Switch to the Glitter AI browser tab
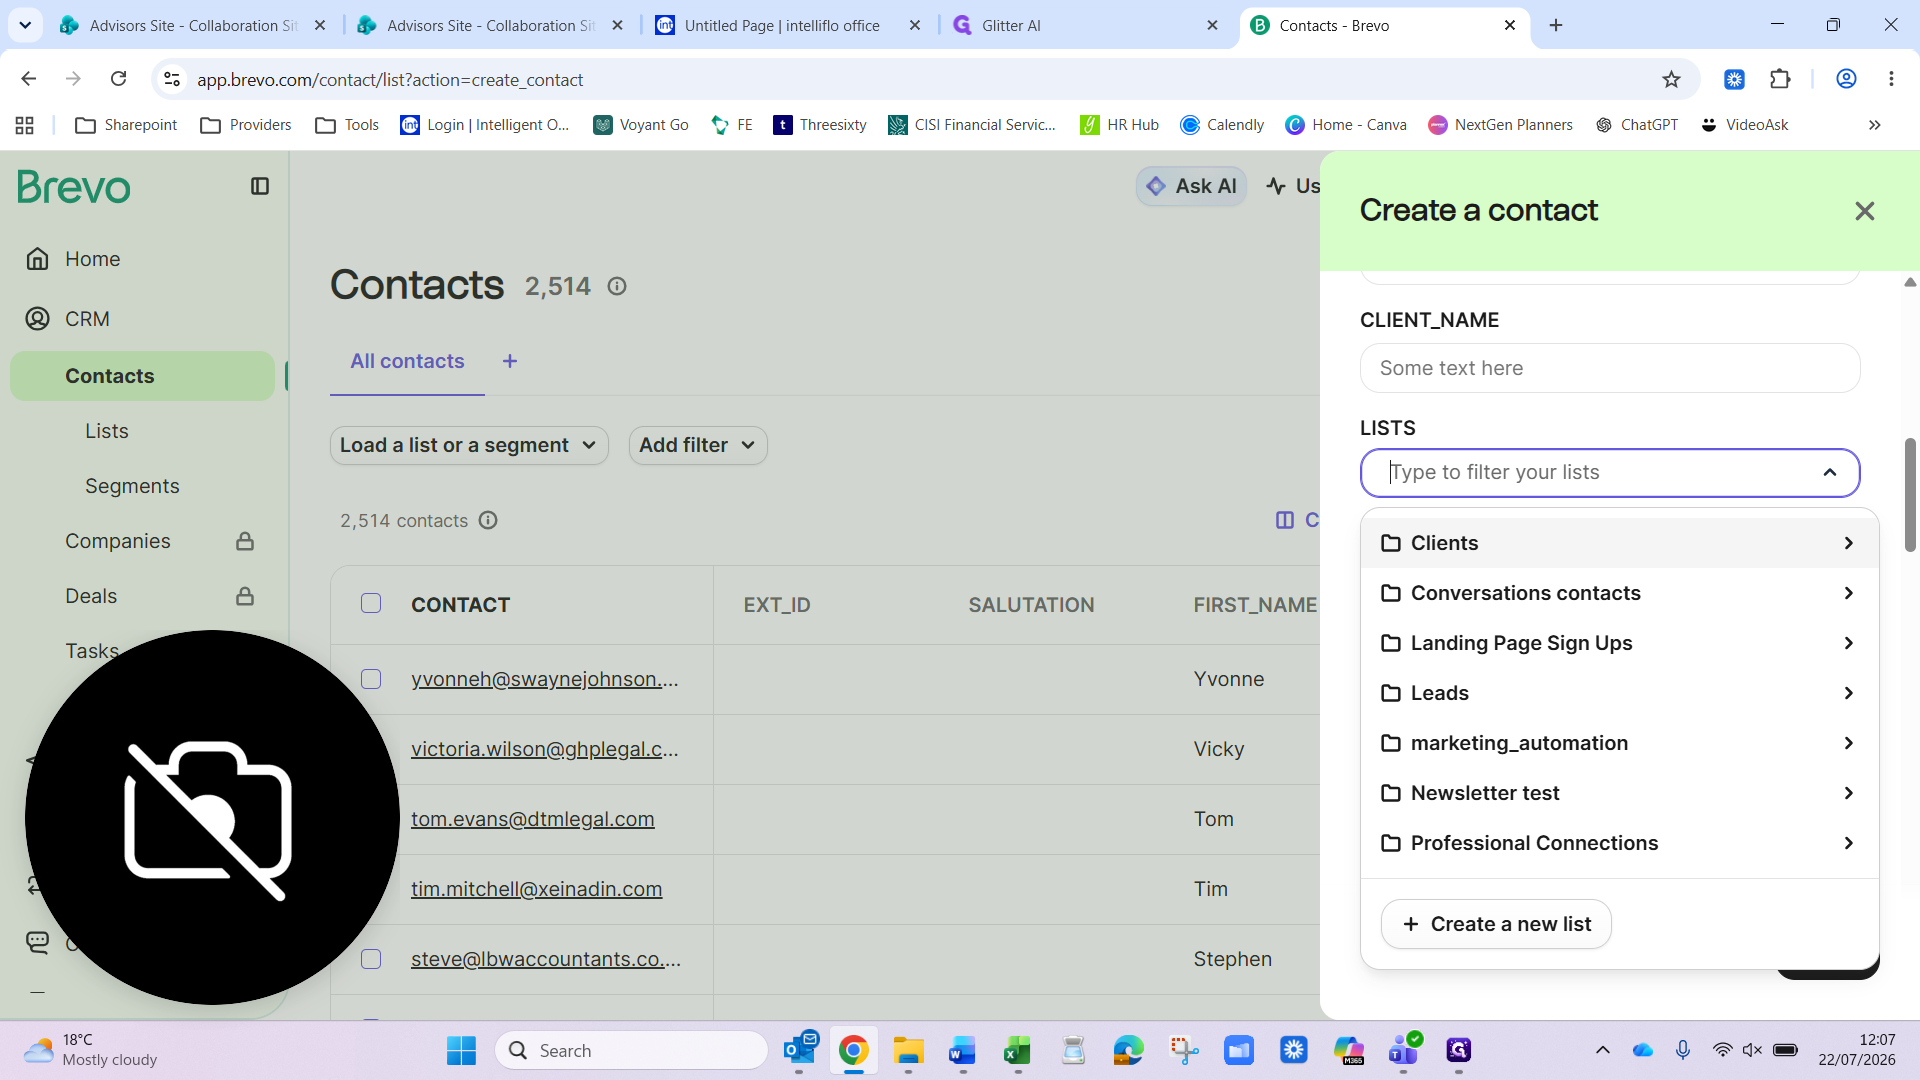 coord(1086,25)
